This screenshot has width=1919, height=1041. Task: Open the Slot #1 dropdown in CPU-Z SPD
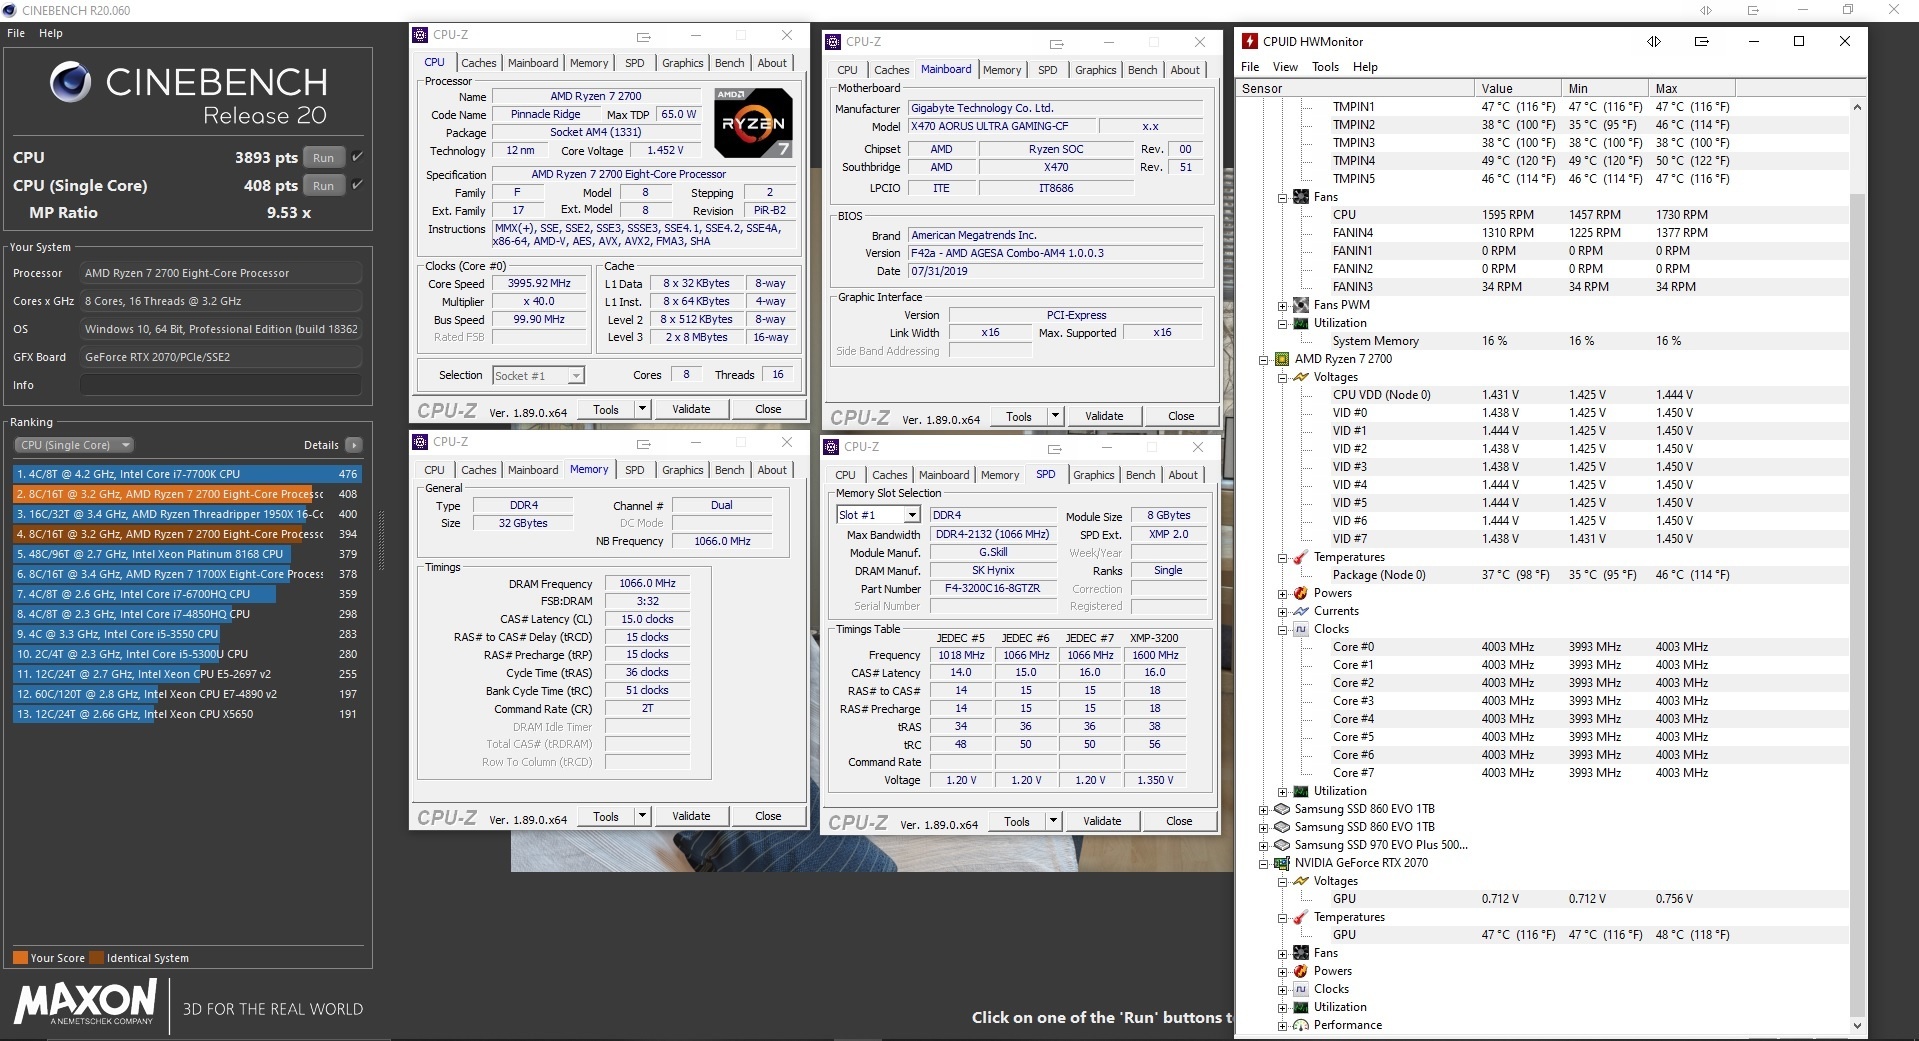912,515
